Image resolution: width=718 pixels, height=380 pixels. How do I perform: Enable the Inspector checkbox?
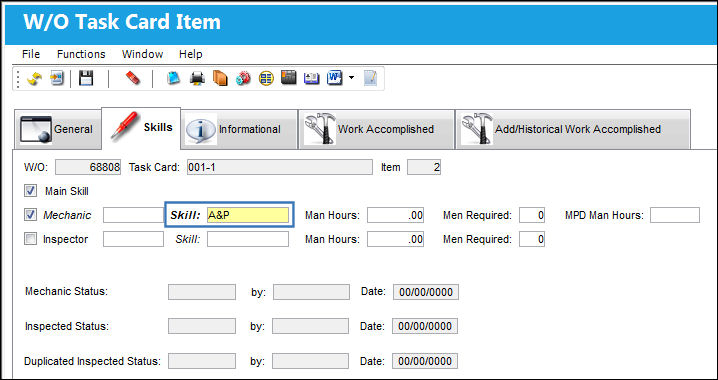(31, 239)
